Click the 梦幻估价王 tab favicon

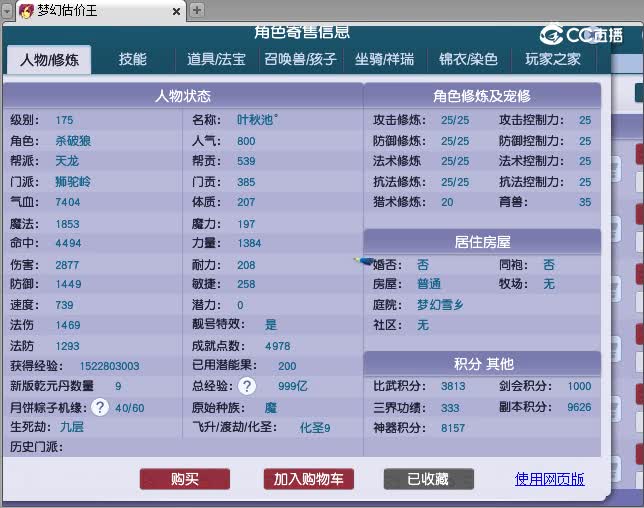(x=26, y=11)
